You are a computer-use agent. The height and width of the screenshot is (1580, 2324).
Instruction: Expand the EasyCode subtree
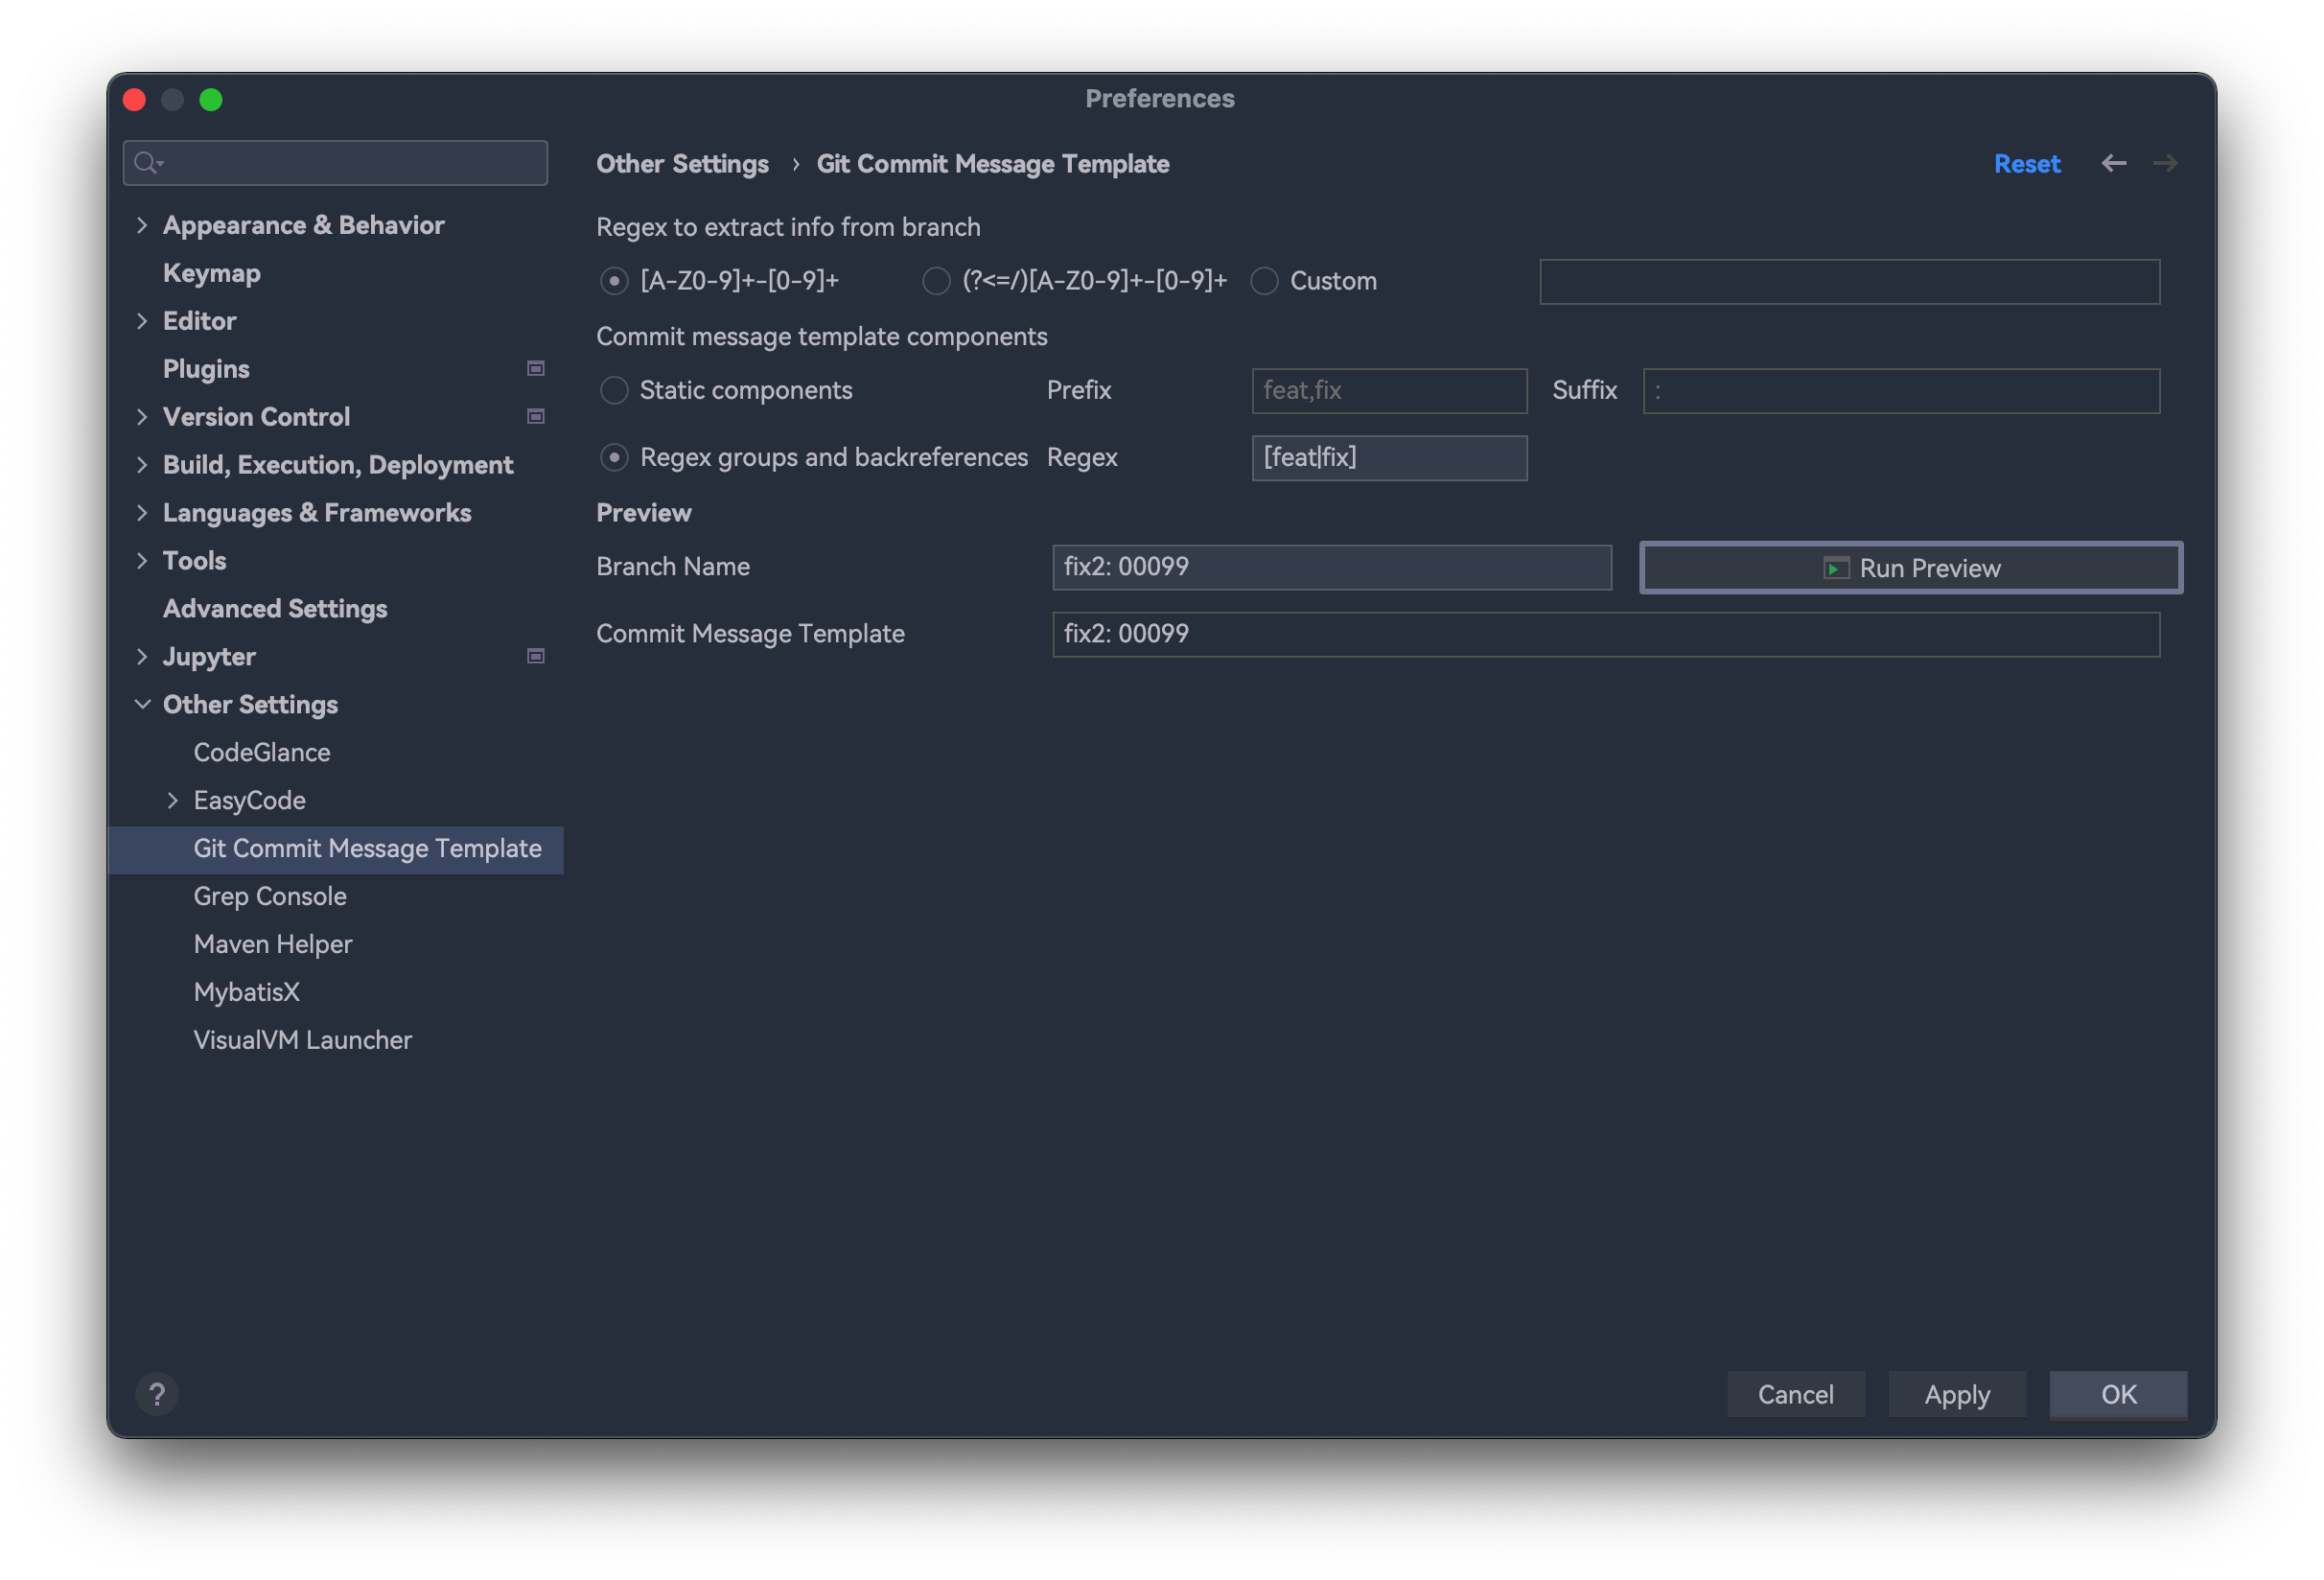coord(173,801)
